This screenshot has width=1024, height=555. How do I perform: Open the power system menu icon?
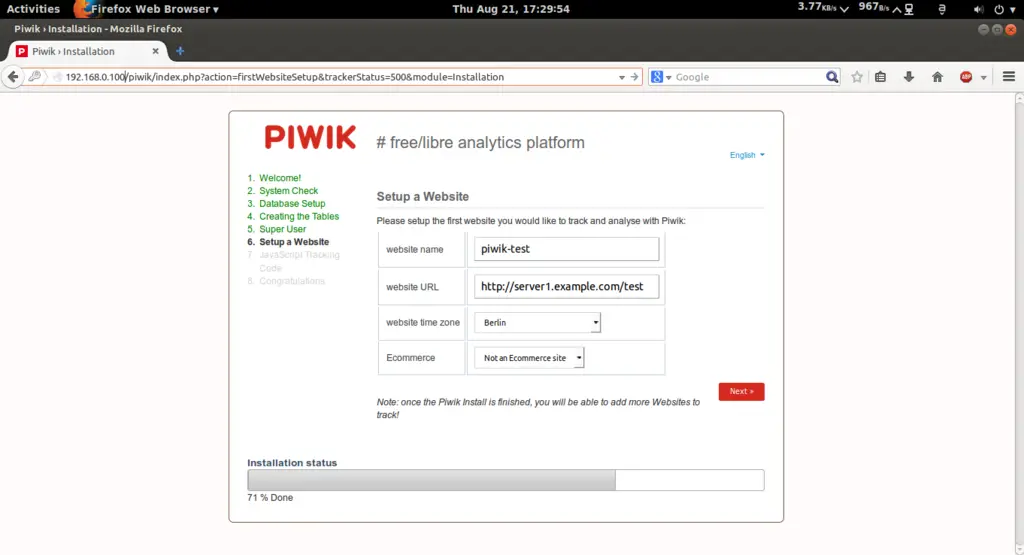999,10
